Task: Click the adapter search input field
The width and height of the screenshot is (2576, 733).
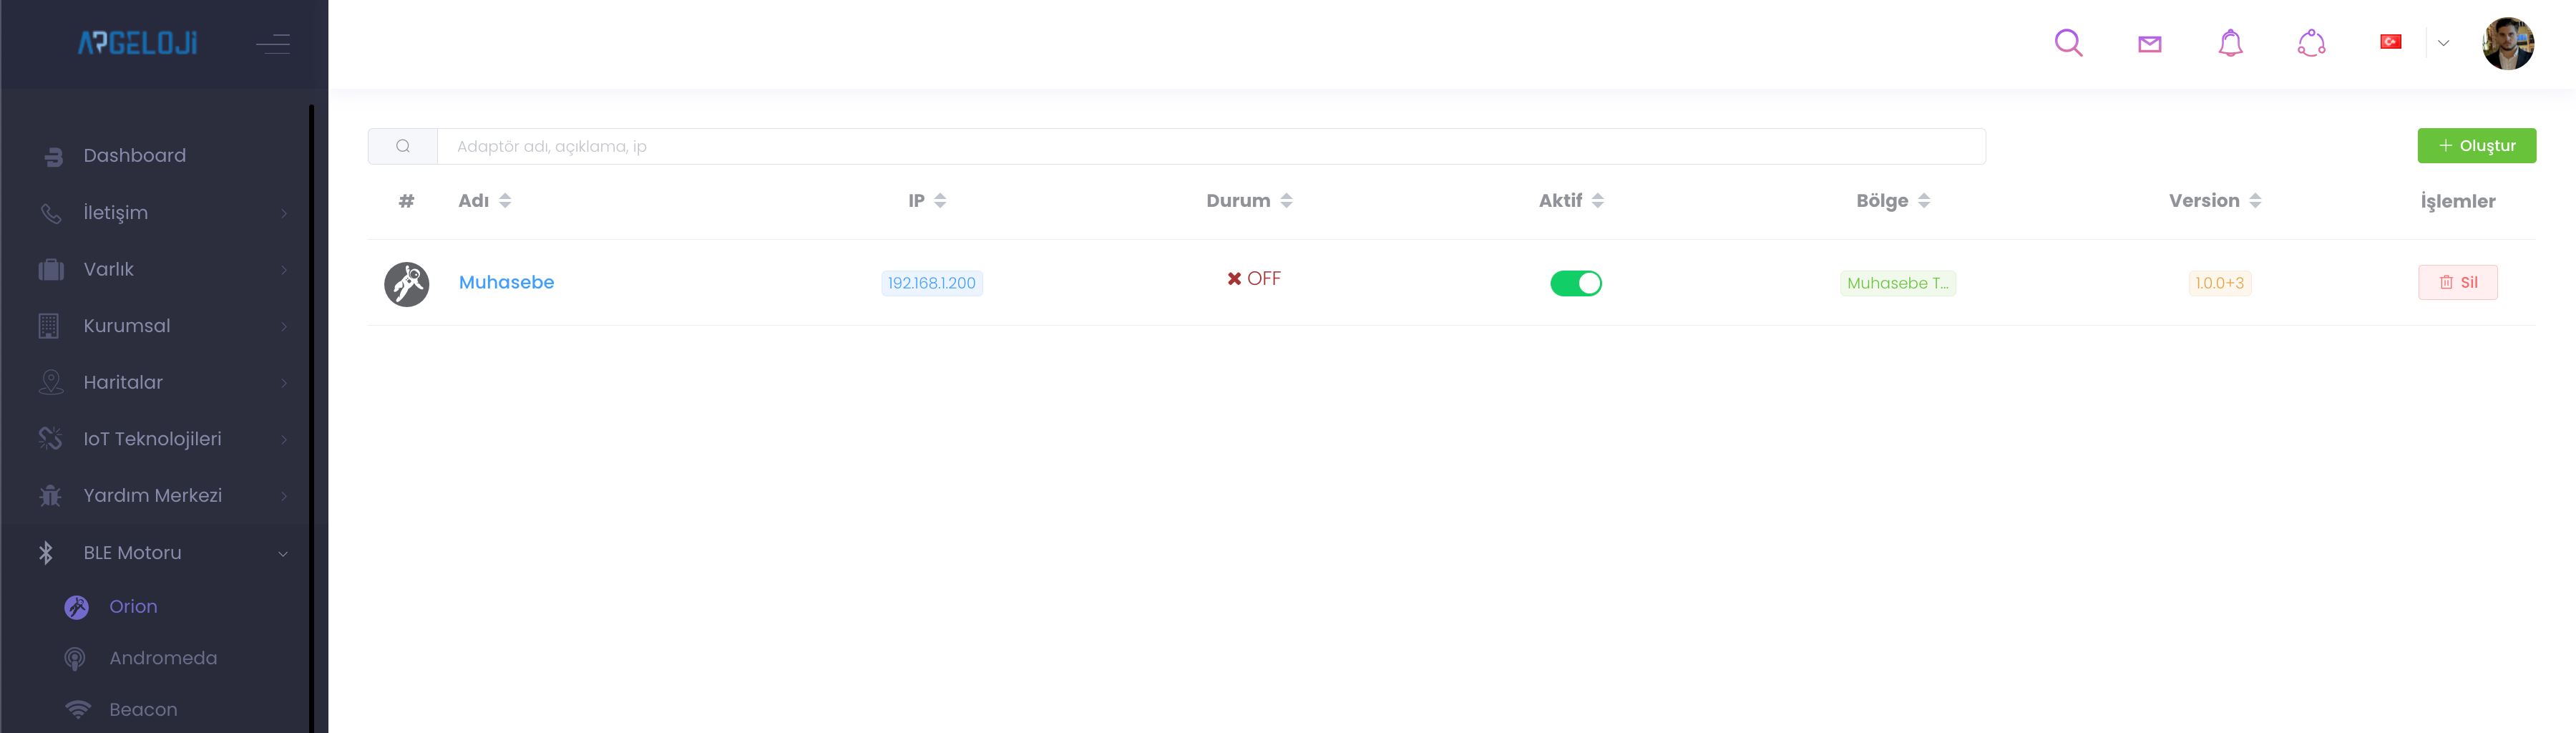Action: 1210,147
